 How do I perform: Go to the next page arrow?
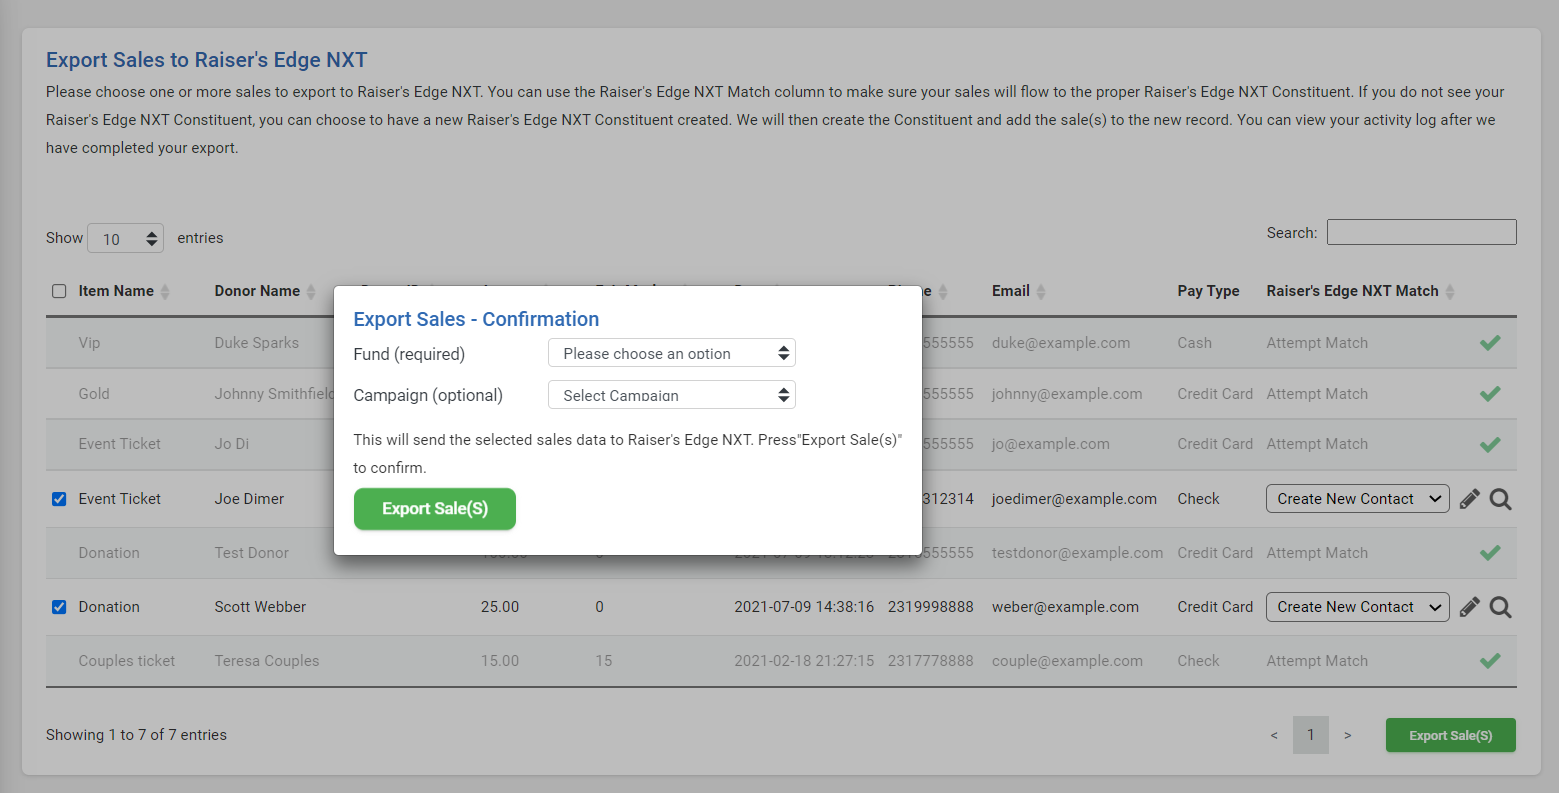[x=1348, y=735]
